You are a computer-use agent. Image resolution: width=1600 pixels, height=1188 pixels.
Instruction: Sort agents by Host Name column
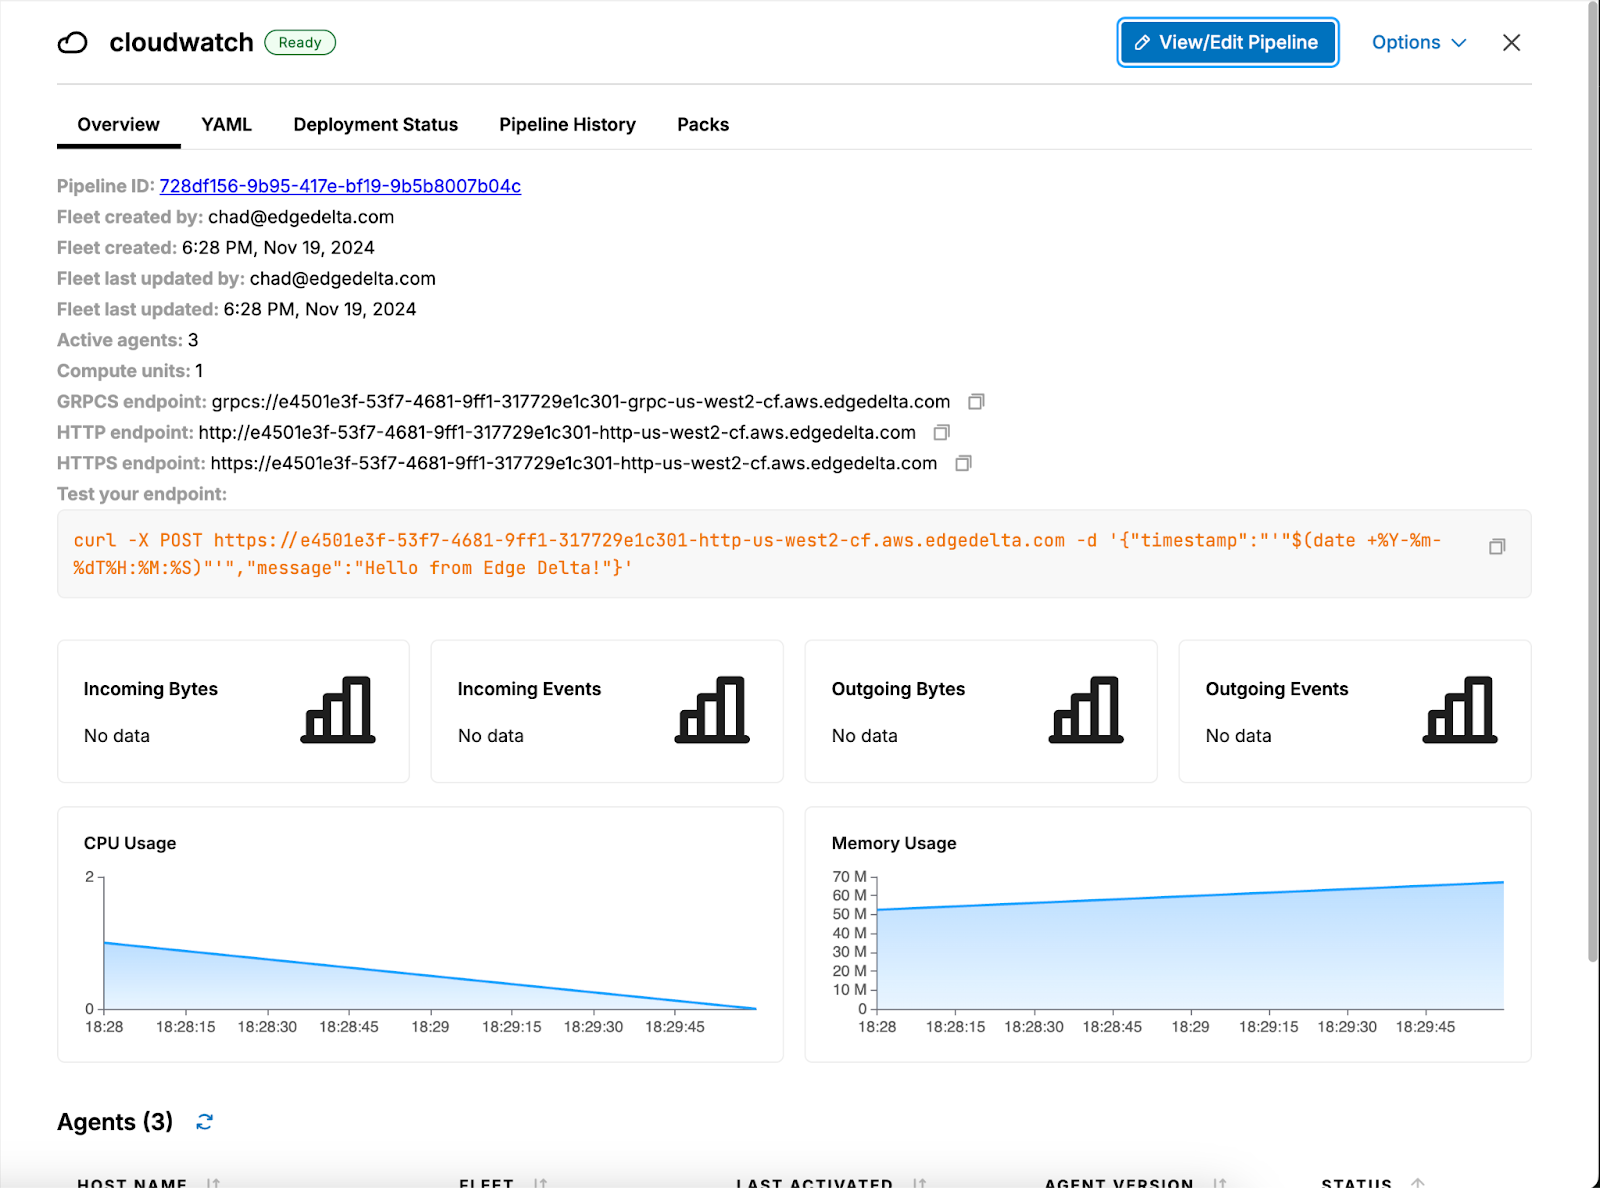[213, 1183]
